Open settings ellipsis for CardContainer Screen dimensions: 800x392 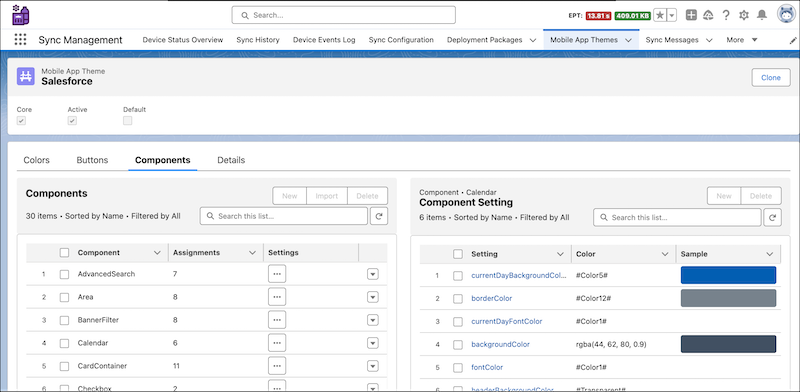pyautogui.click(x=277, y=366)
